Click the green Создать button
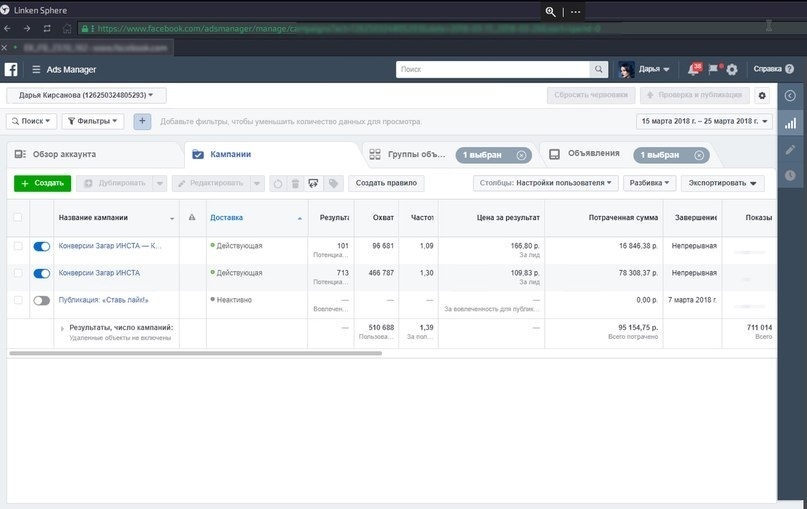The height and width of the screenshot is (509, 807). (42, 183)
